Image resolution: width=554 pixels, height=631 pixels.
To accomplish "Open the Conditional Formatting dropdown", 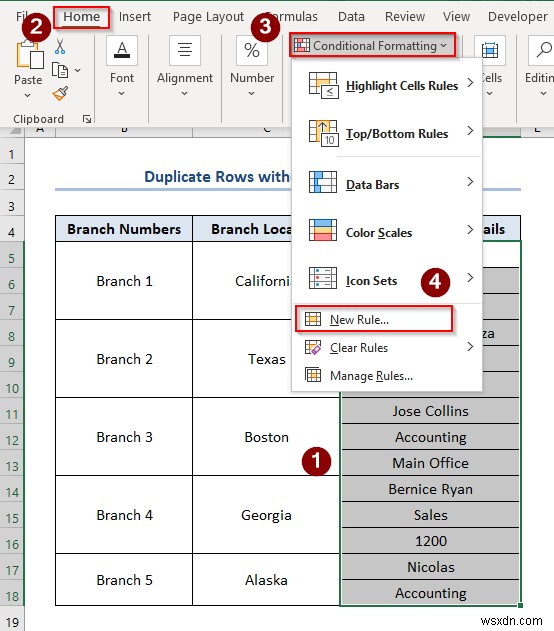I will pos(373,45).
